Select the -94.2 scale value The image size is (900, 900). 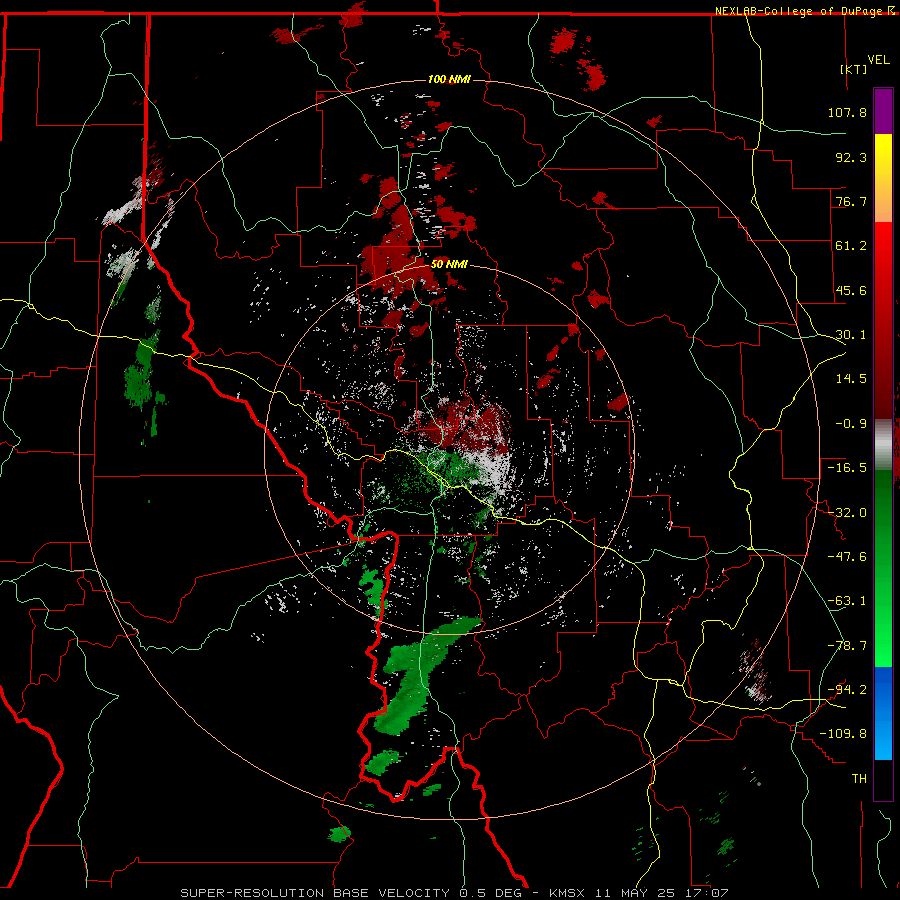[847, 690]
